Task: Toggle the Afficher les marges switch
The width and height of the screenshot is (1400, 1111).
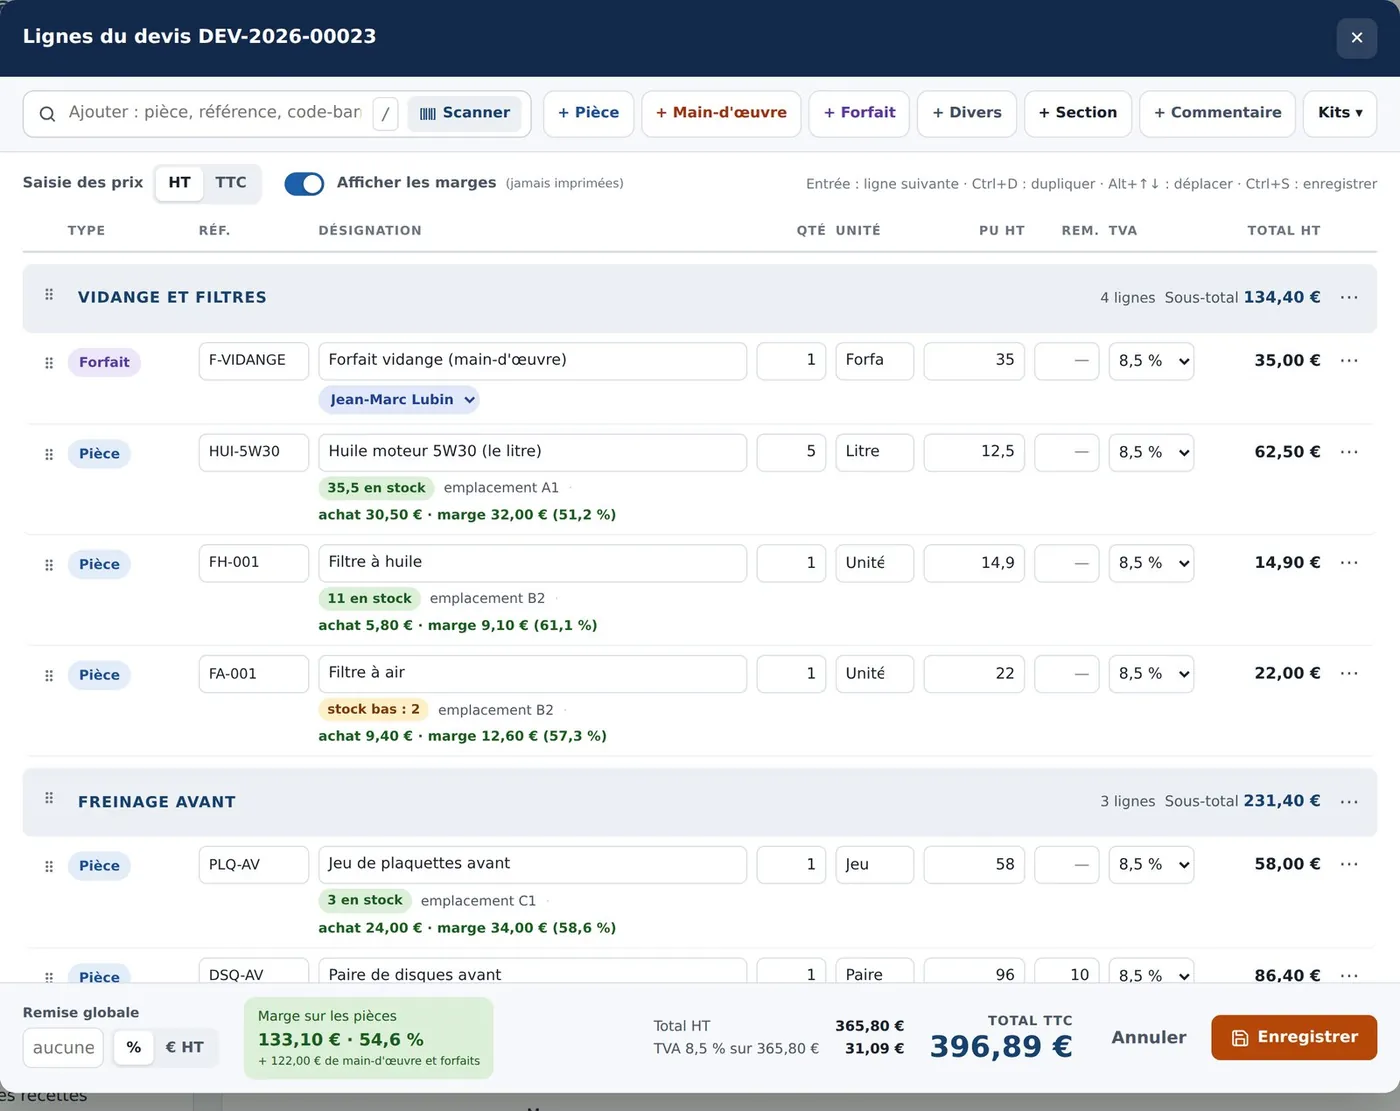Action: pos(304,184)
